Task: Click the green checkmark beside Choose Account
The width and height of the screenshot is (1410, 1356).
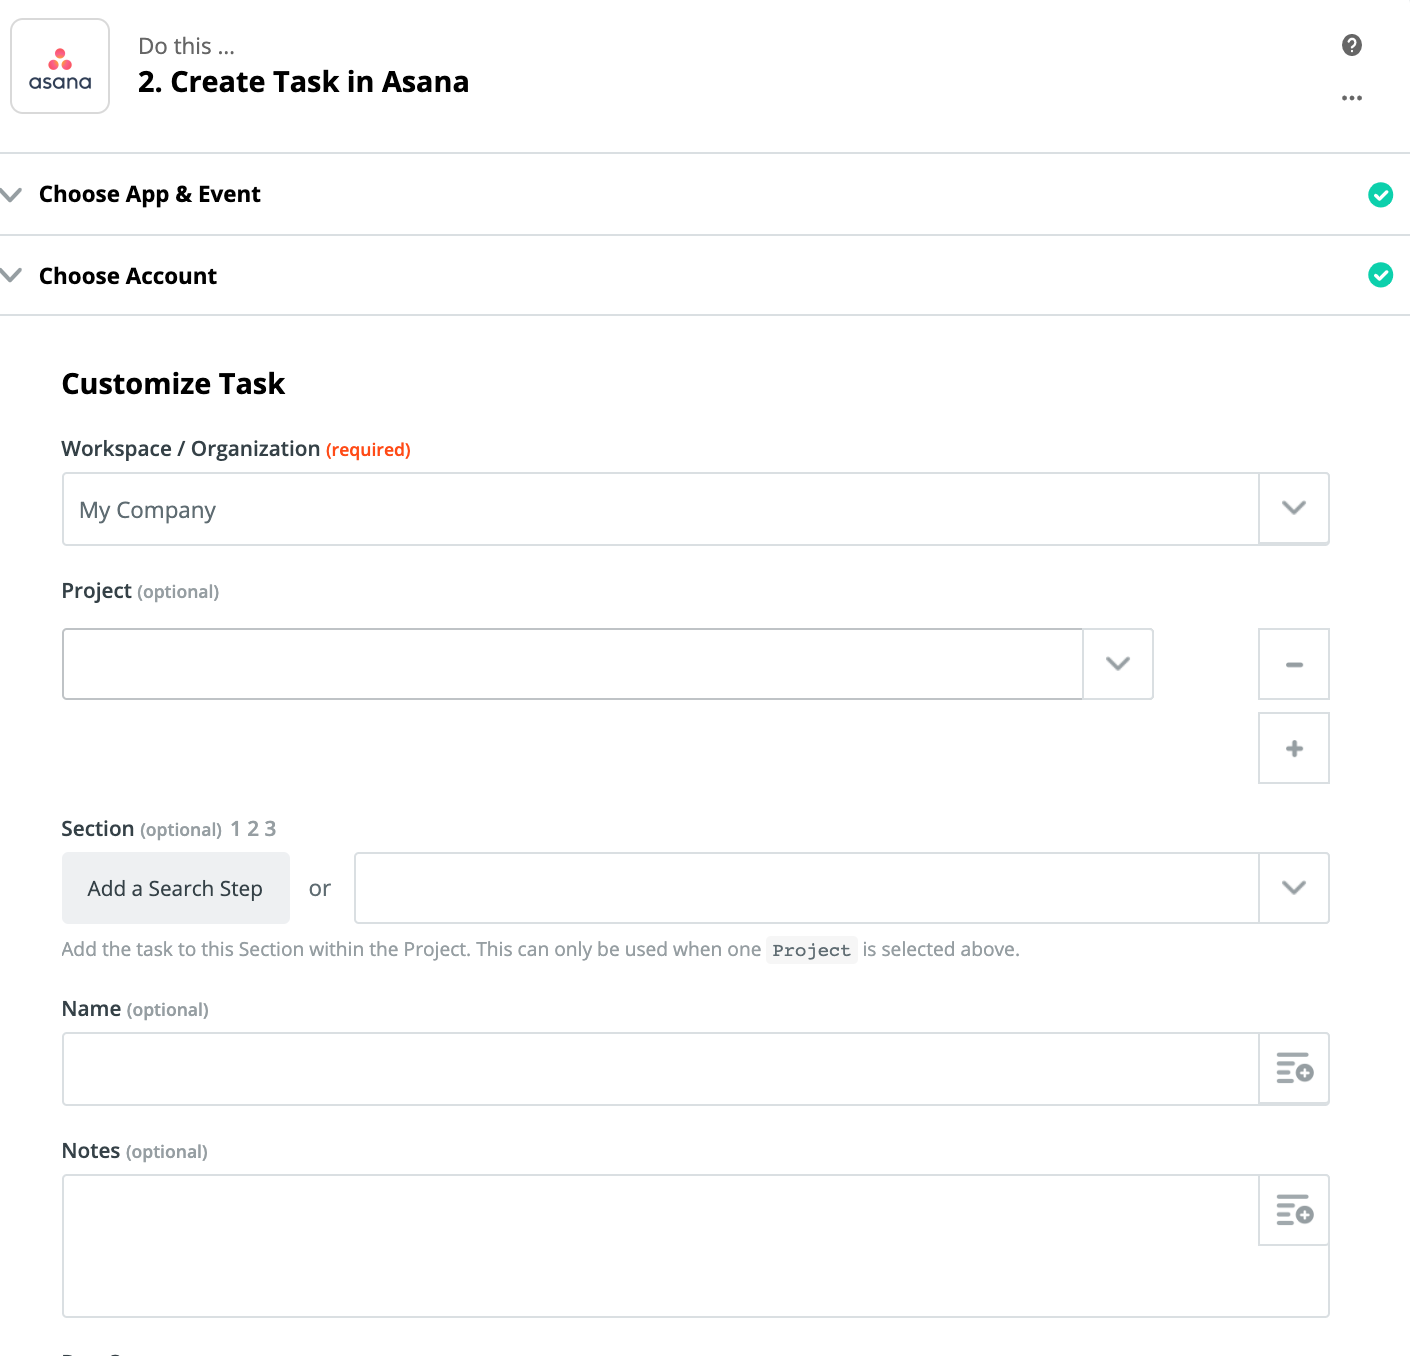Action: [x=1381, y=275]
